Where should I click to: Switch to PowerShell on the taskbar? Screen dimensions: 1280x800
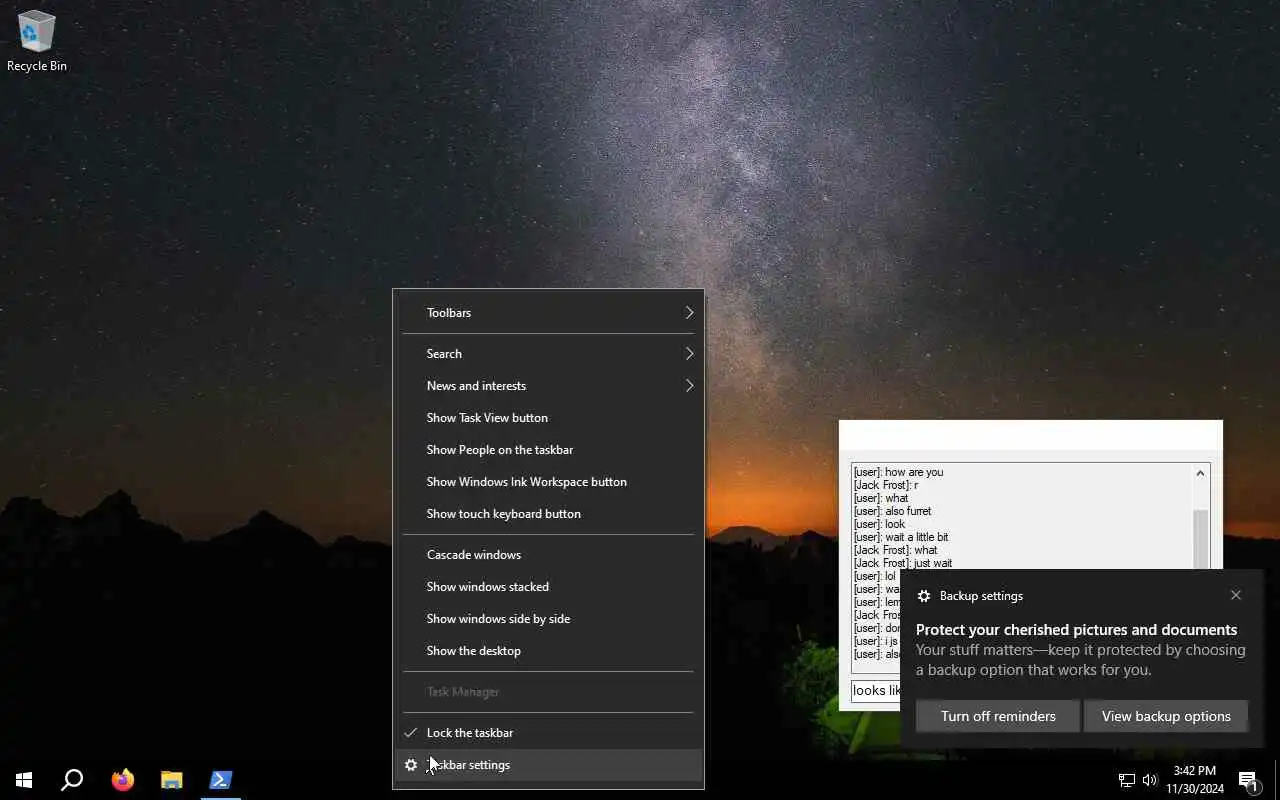tap(221, 780)
